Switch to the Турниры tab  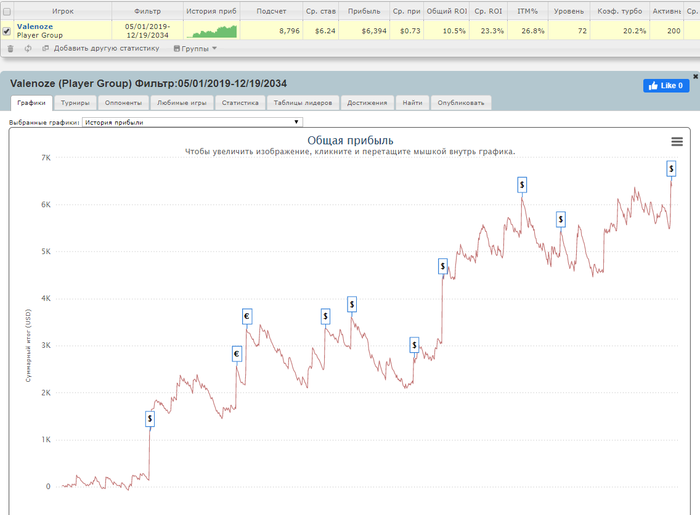[75, 103]
